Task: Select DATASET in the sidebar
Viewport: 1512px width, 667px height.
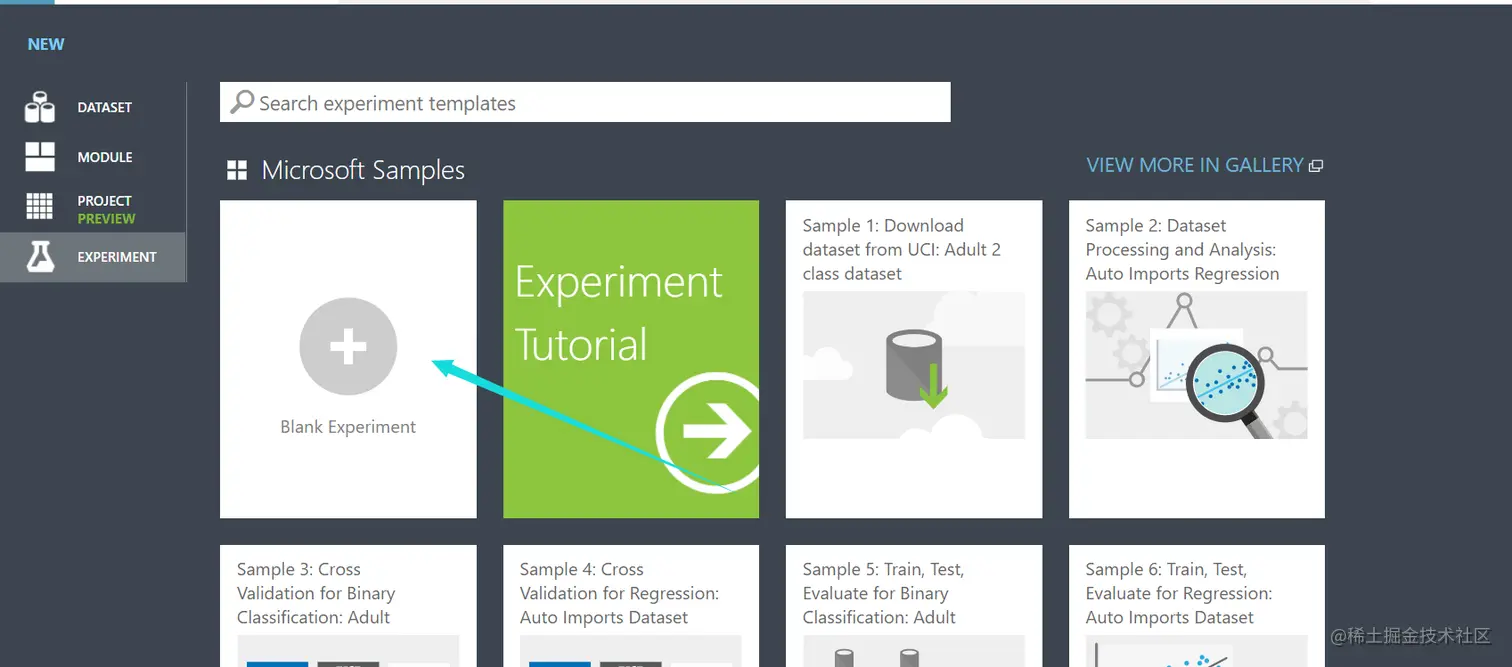Action: 93,107
